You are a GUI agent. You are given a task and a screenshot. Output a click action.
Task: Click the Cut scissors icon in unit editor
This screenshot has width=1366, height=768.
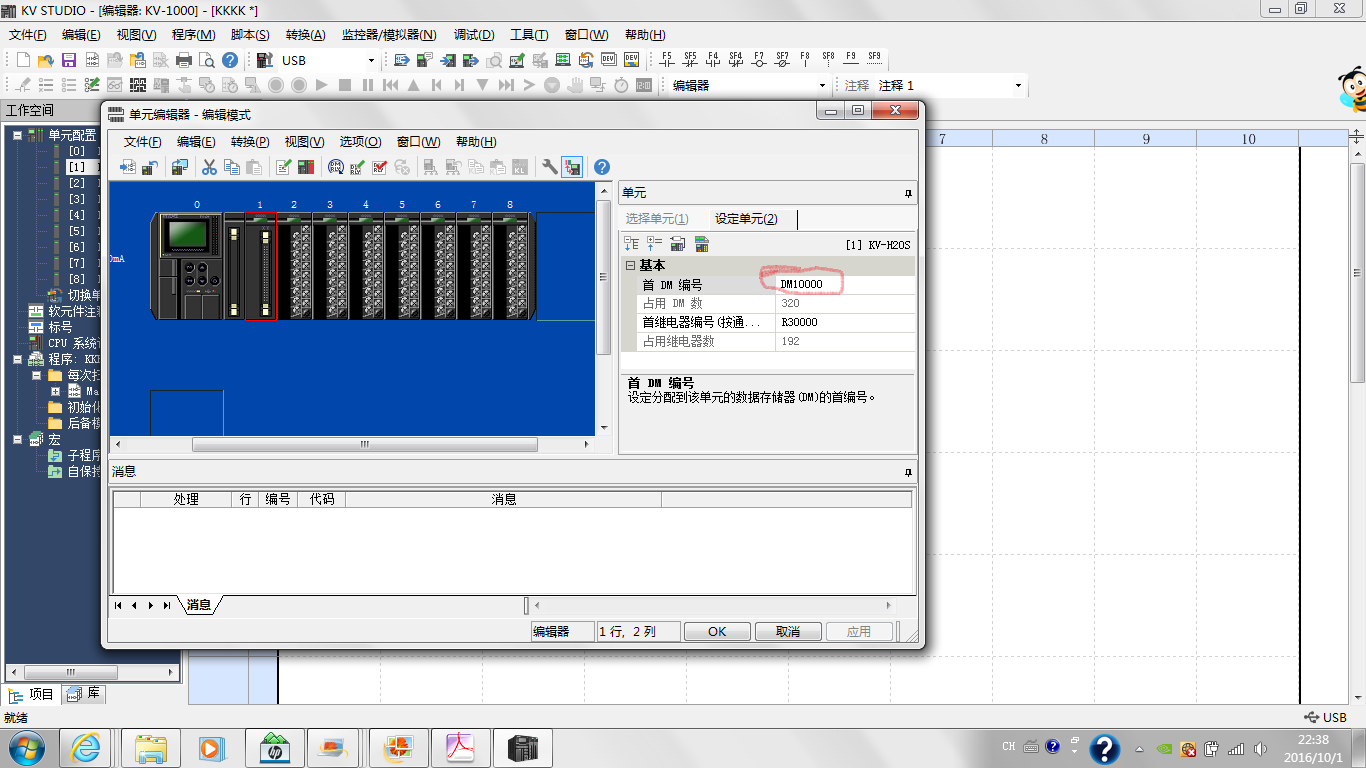click(x=210, y=167)
